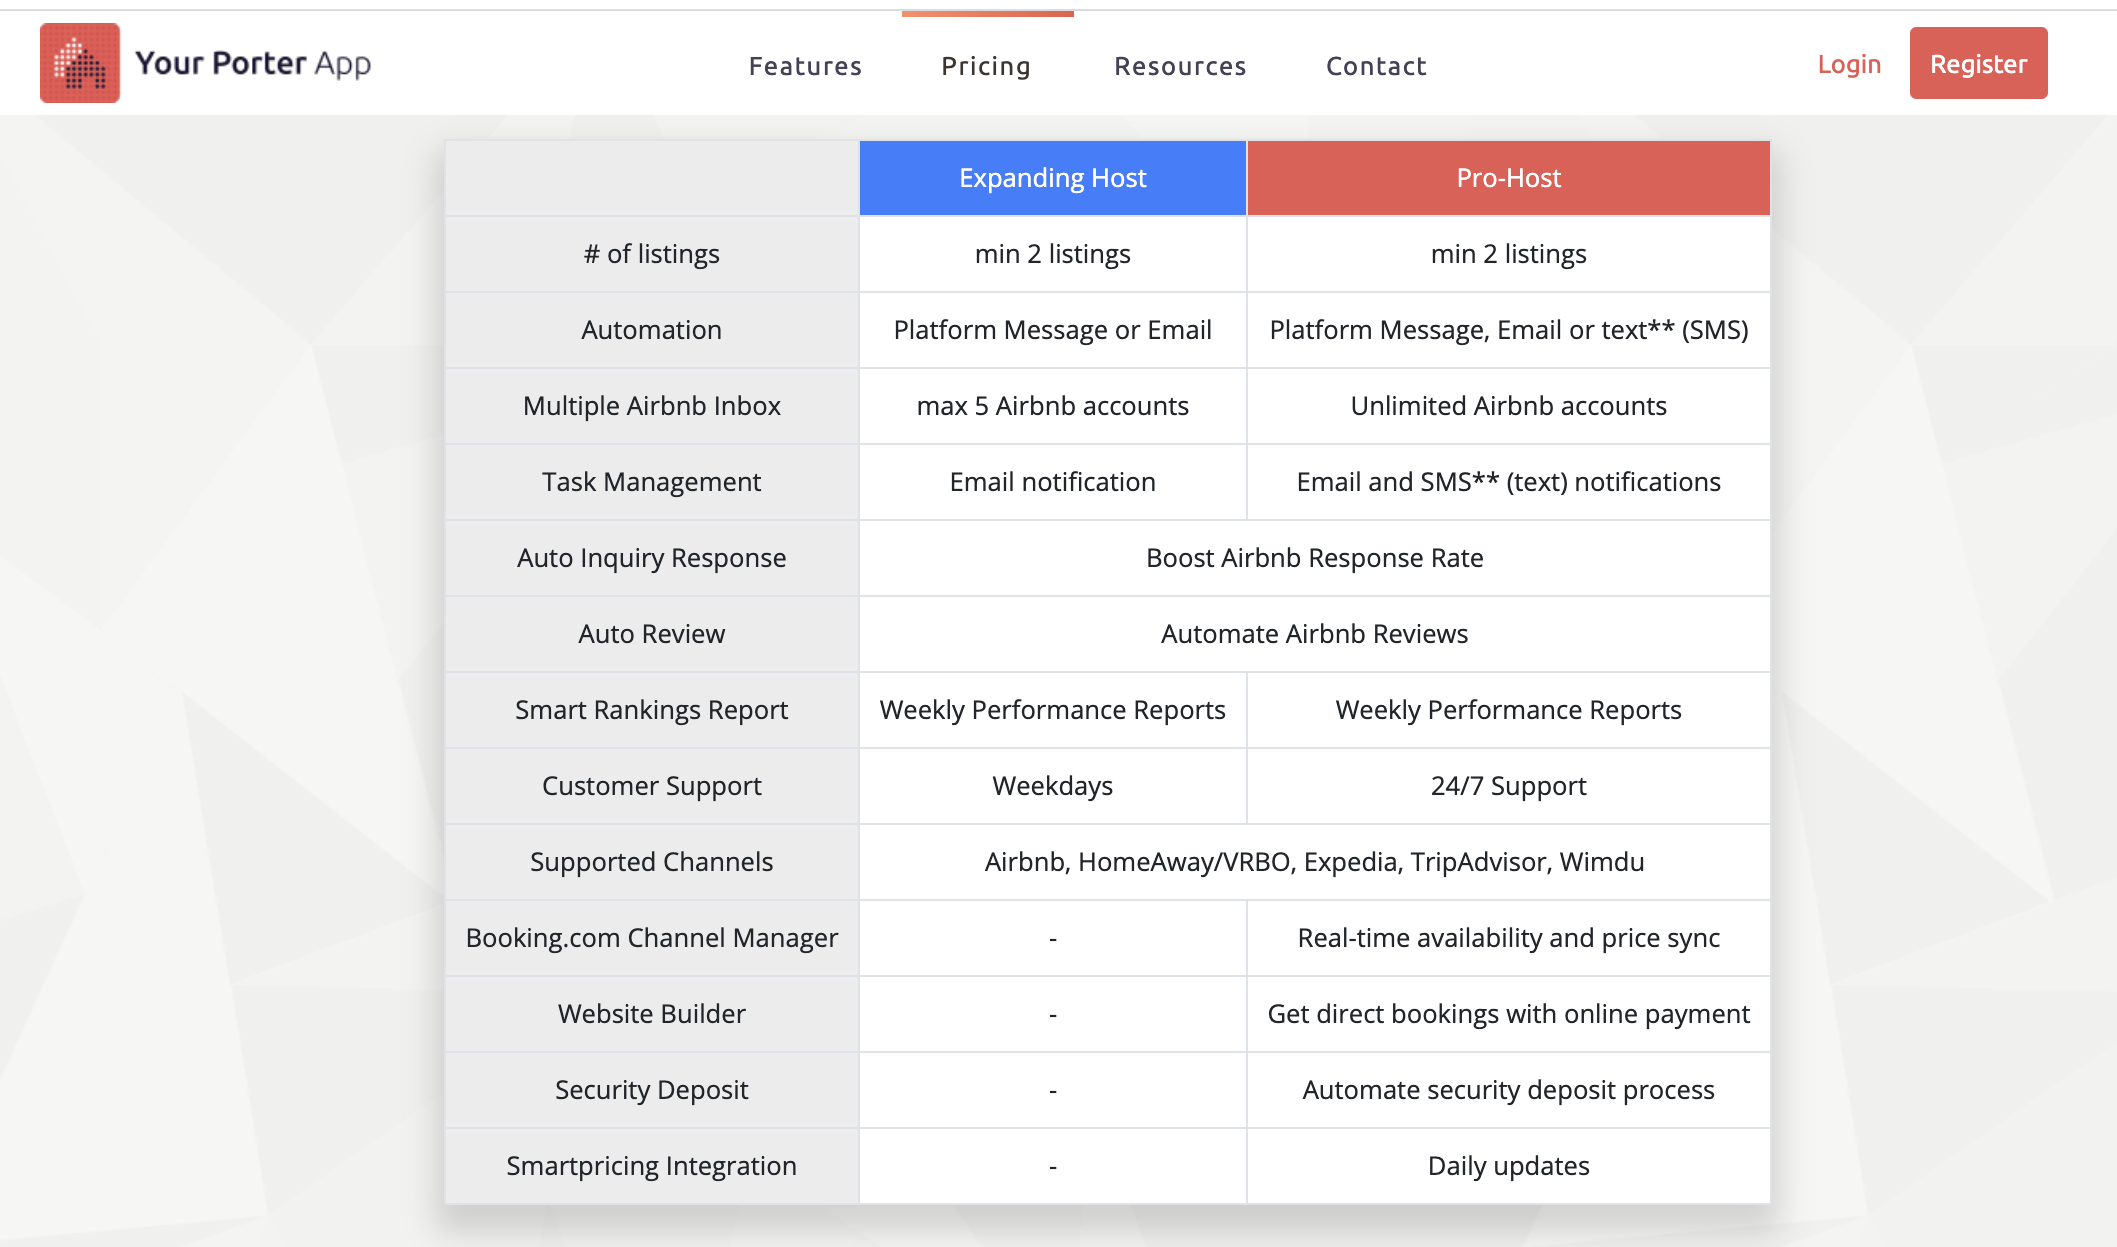Screen dimensions: 2117x1247
Task: Click the dash in Security Deposit row
Action: 1052,1090
